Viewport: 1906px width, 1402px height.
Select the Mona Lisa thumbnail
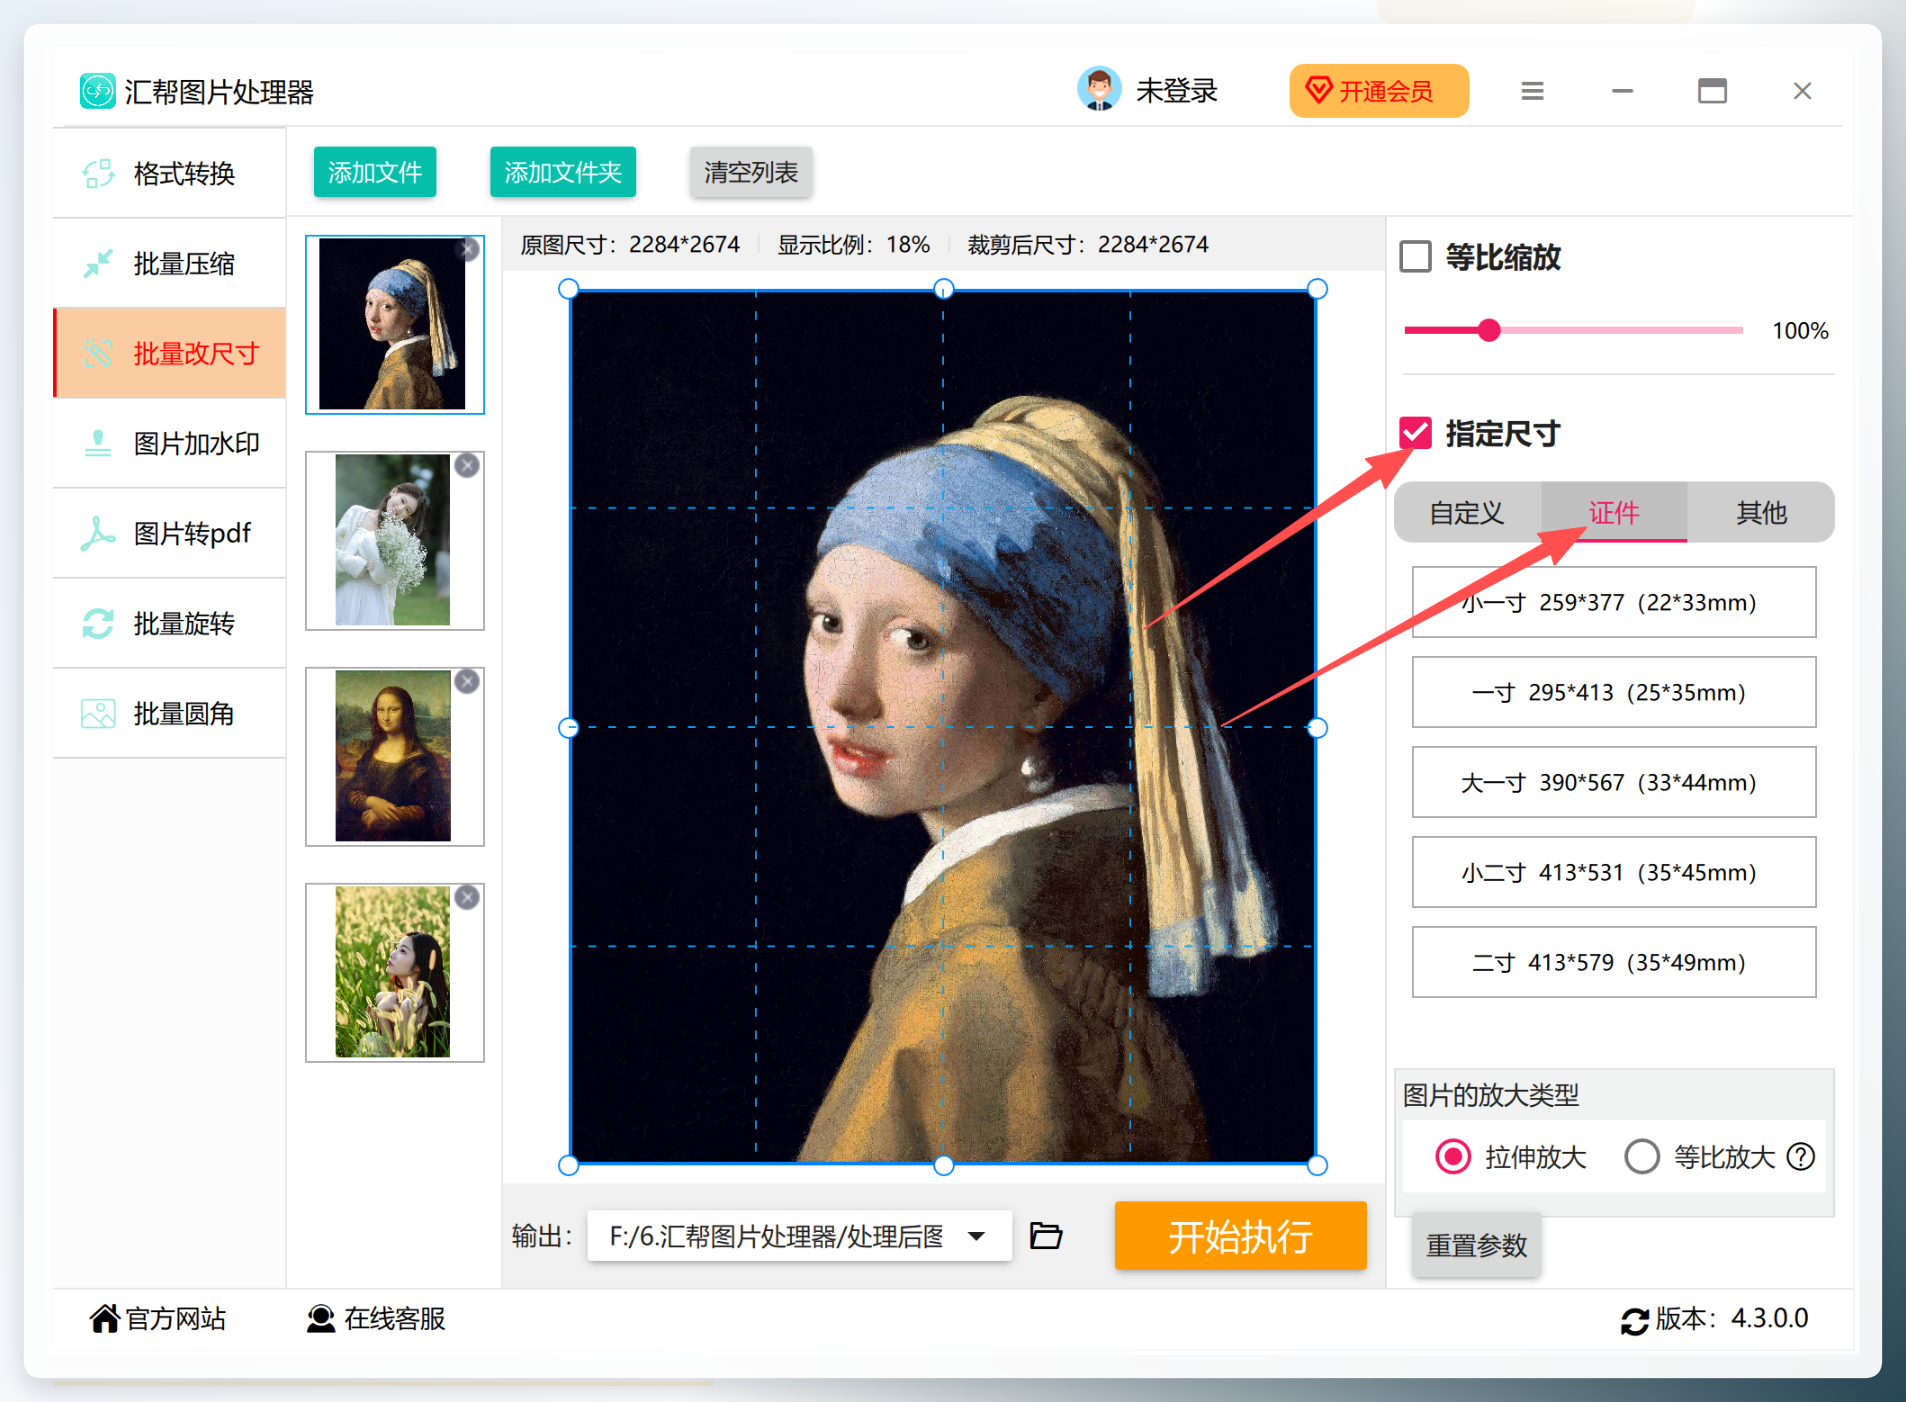pyautogui.click(x=393, y=756)
